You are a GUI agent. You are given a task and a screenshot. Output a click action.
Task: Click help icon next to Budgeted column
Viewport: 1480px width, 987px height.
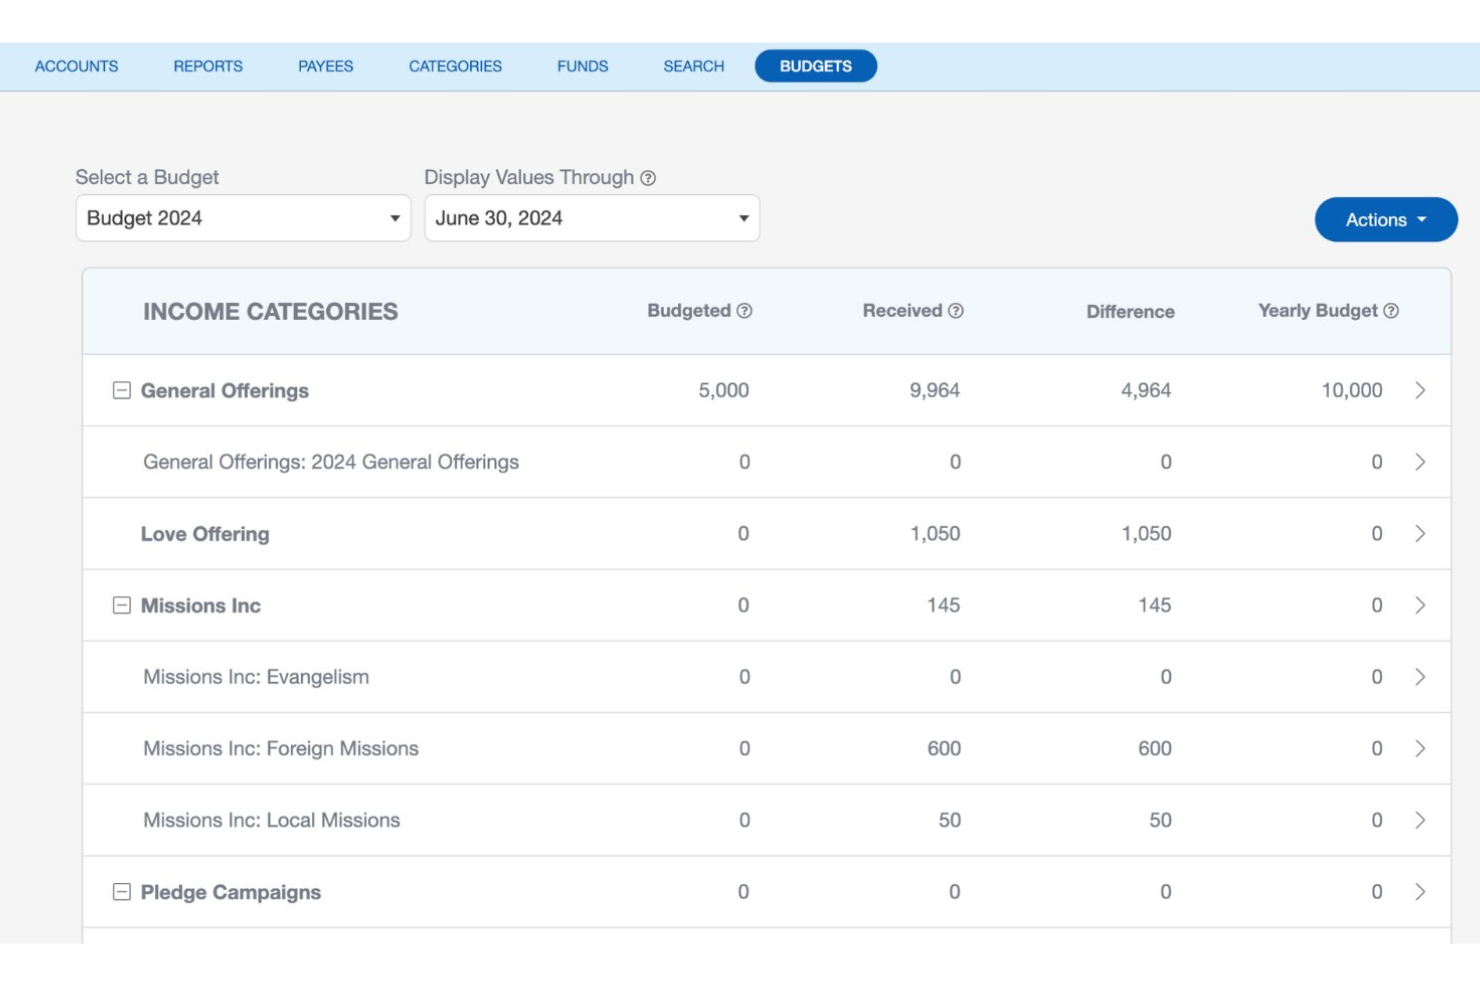(x=744, y=311)
